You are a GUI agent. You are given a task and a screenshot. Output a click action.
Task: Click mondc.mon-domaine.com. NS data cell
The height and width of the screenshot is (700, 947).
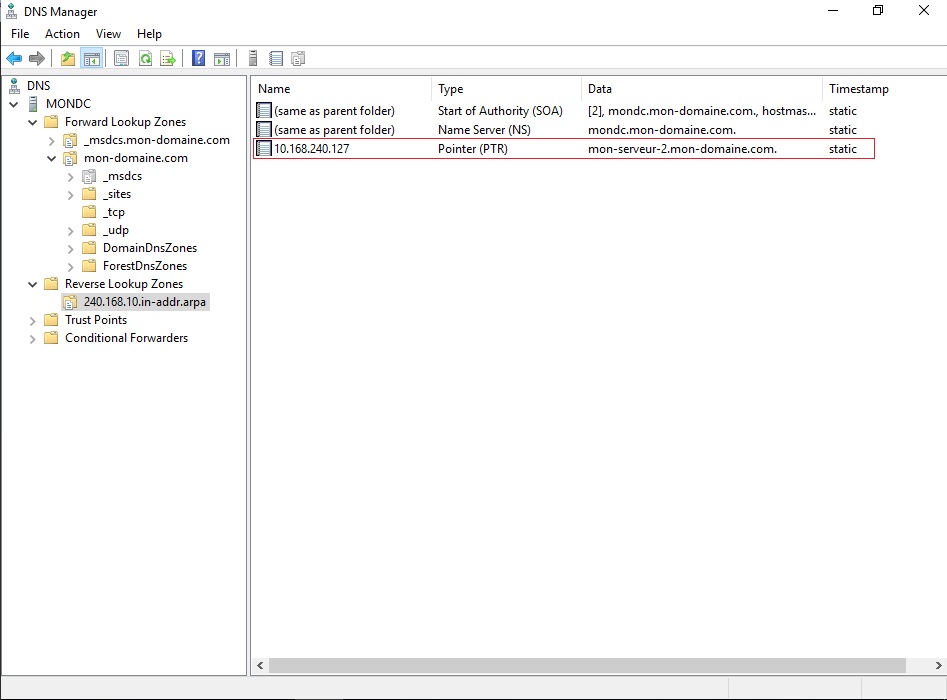point(662,129)
